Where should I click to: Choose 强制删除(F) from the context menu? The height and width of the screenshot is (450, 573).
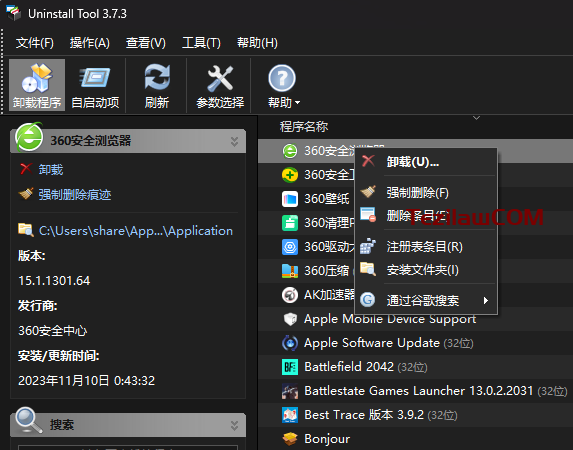(x=426, y=192)
